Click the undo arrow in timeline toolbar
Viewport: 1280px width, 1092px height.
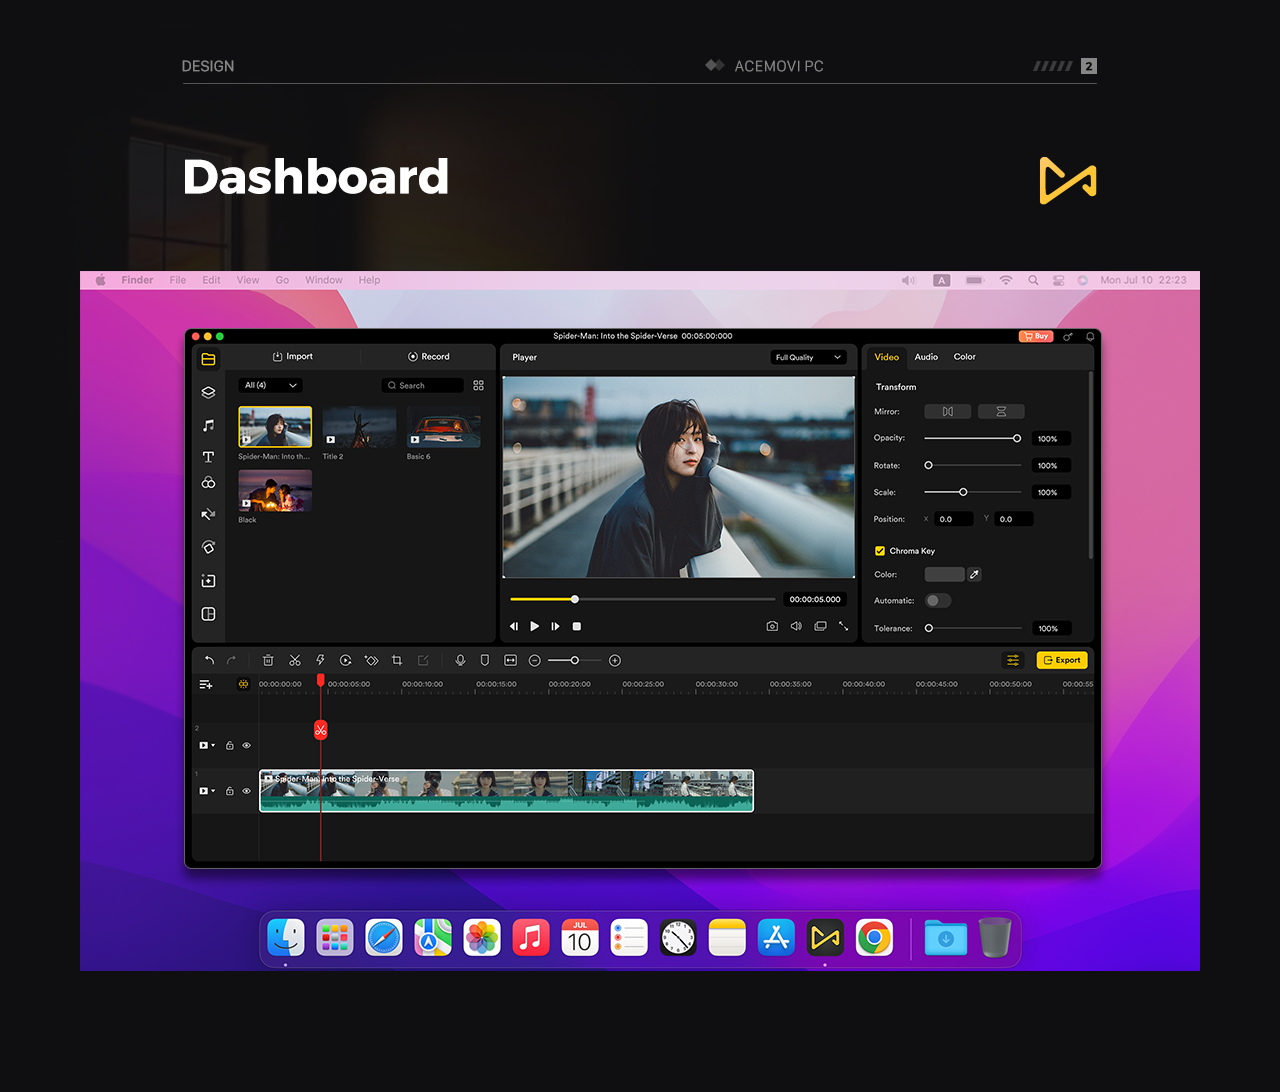click(209, 660)
